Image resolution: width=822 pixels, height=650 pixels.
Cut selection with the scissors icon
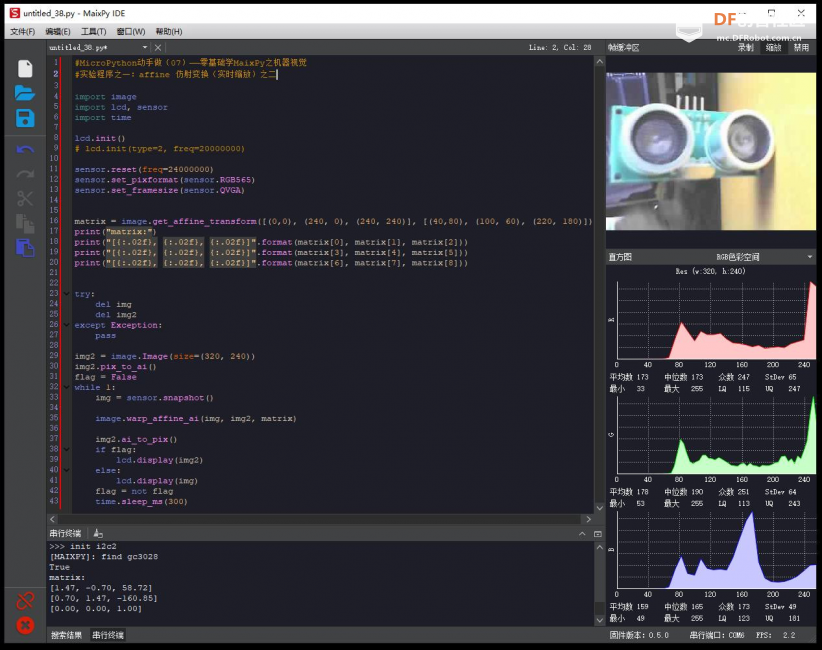click(x=25, y=199)
